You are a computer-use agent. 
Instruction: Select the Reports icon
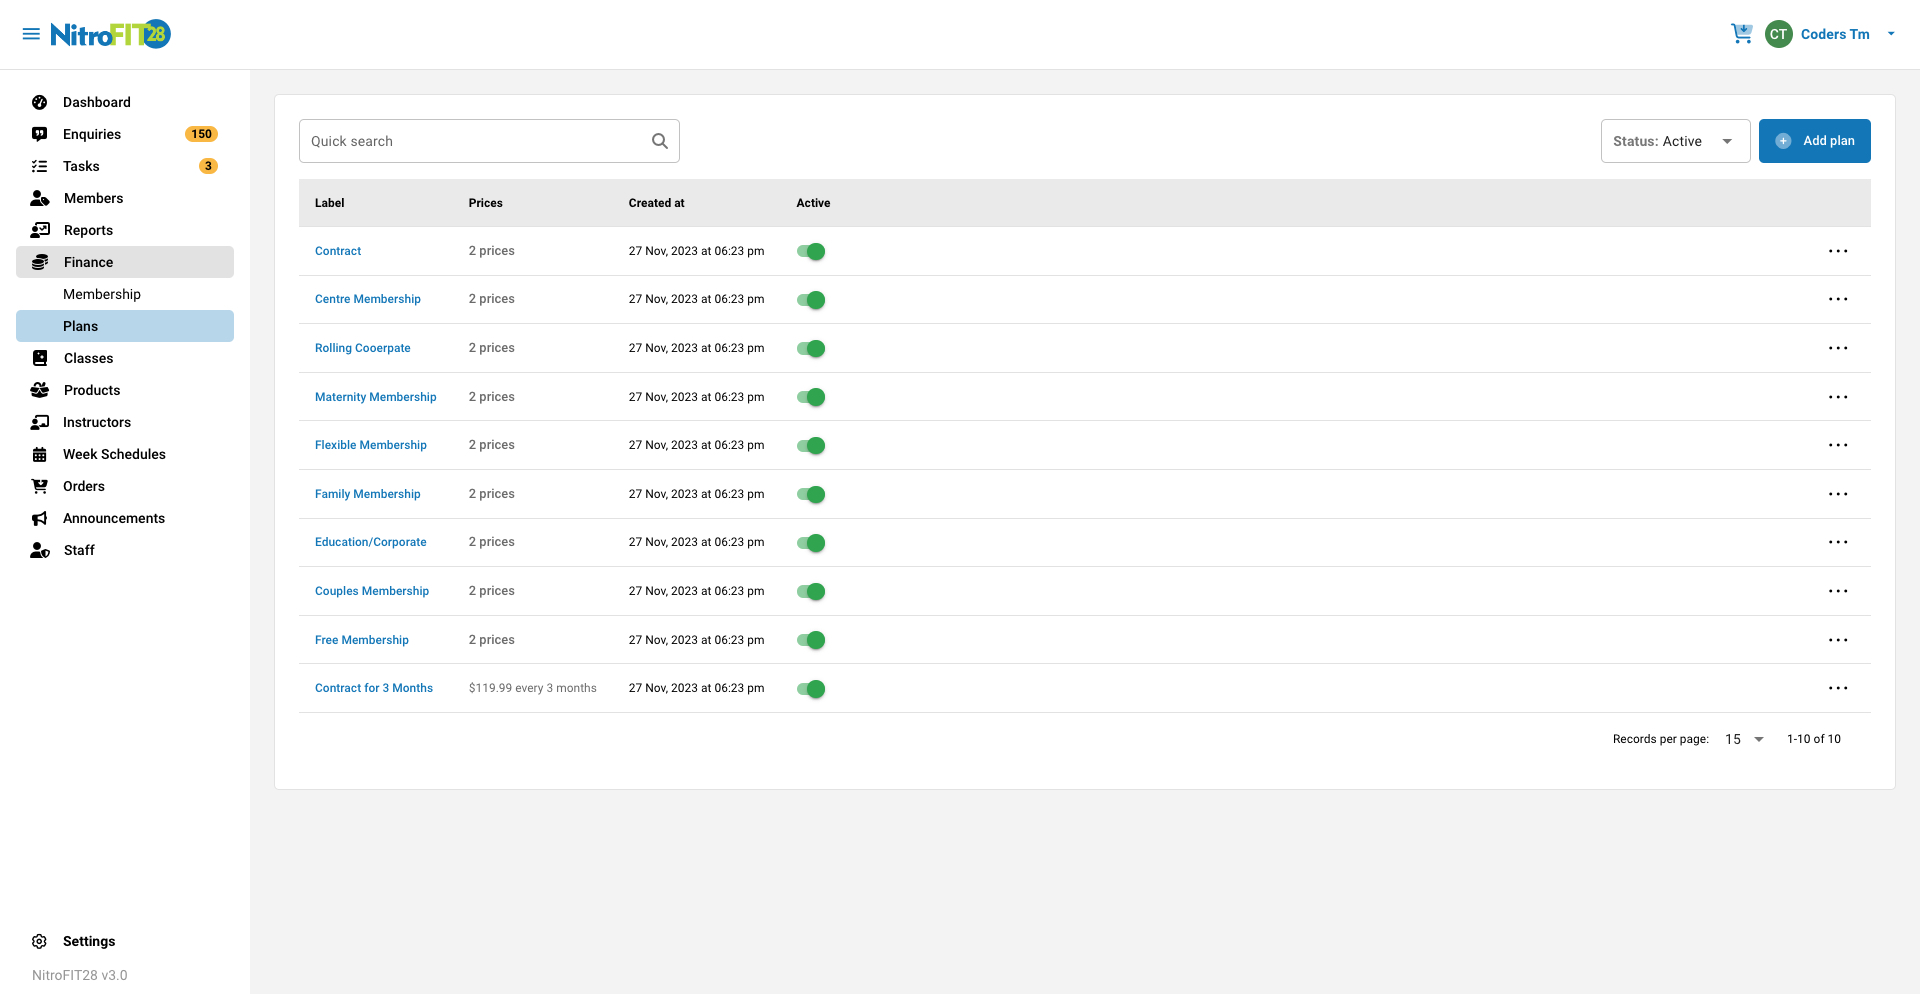[39, 230]
